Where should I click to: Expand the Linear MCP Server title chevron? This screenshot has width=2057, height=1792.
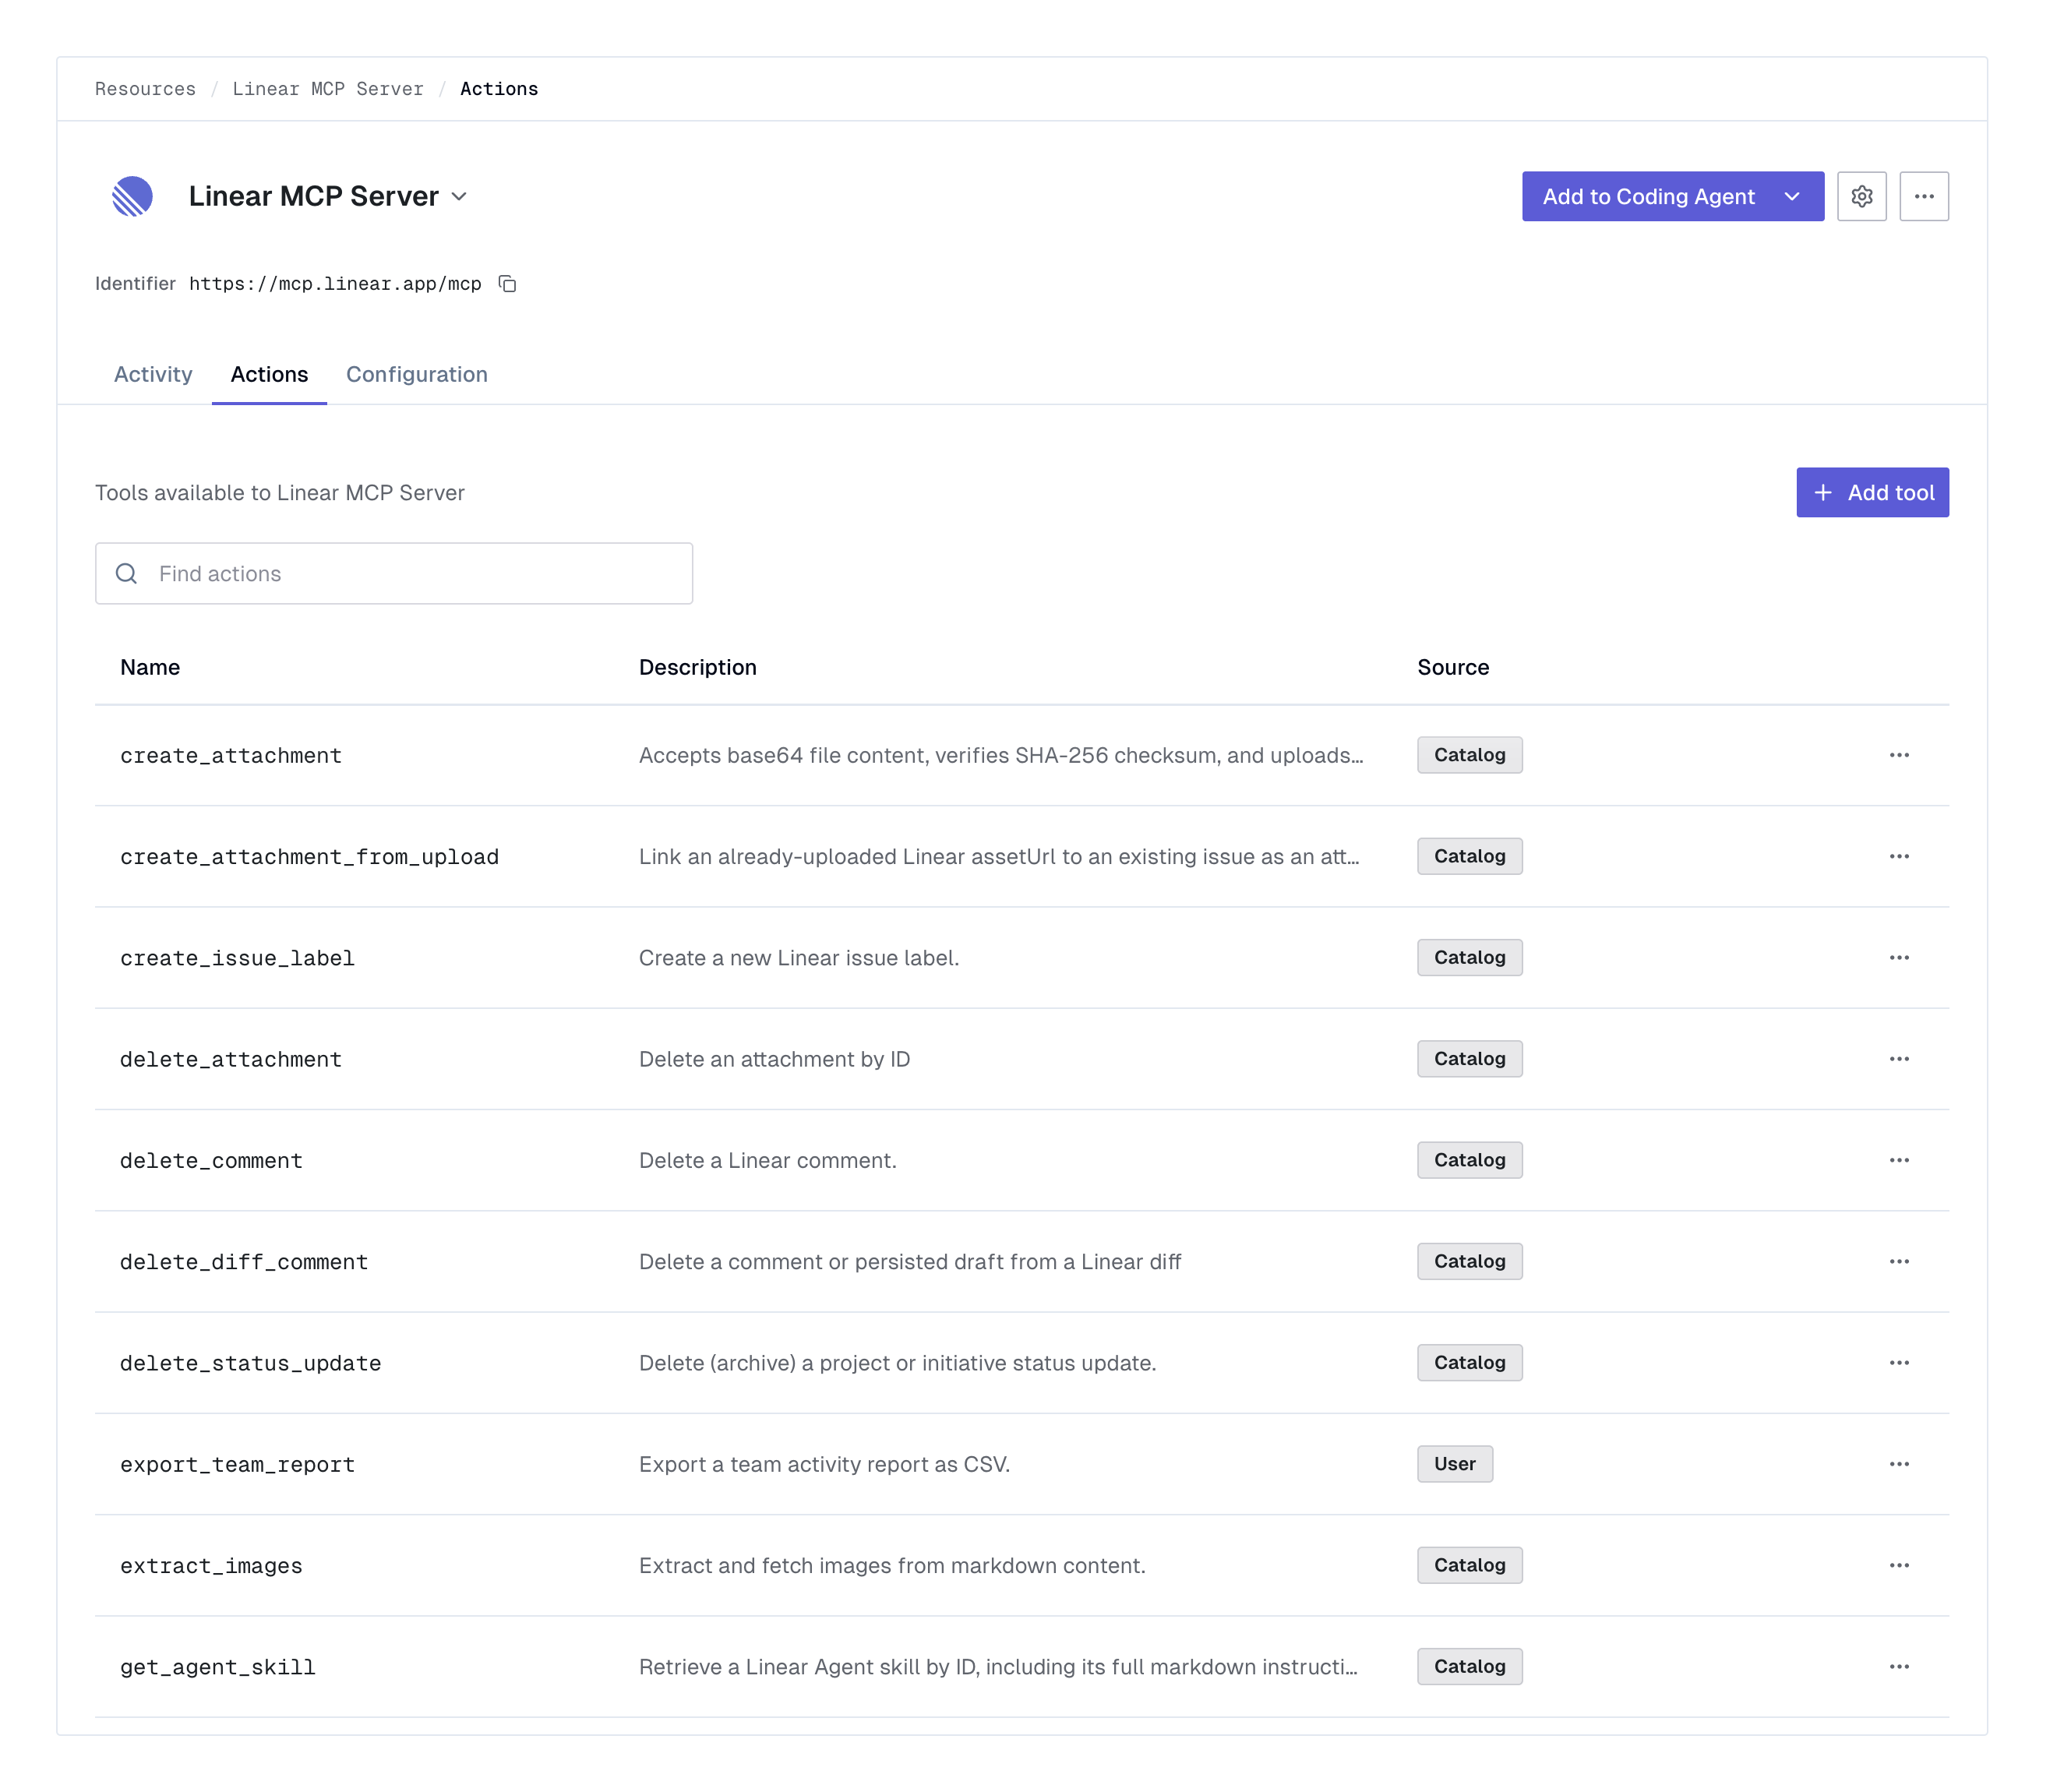point(459,197)
